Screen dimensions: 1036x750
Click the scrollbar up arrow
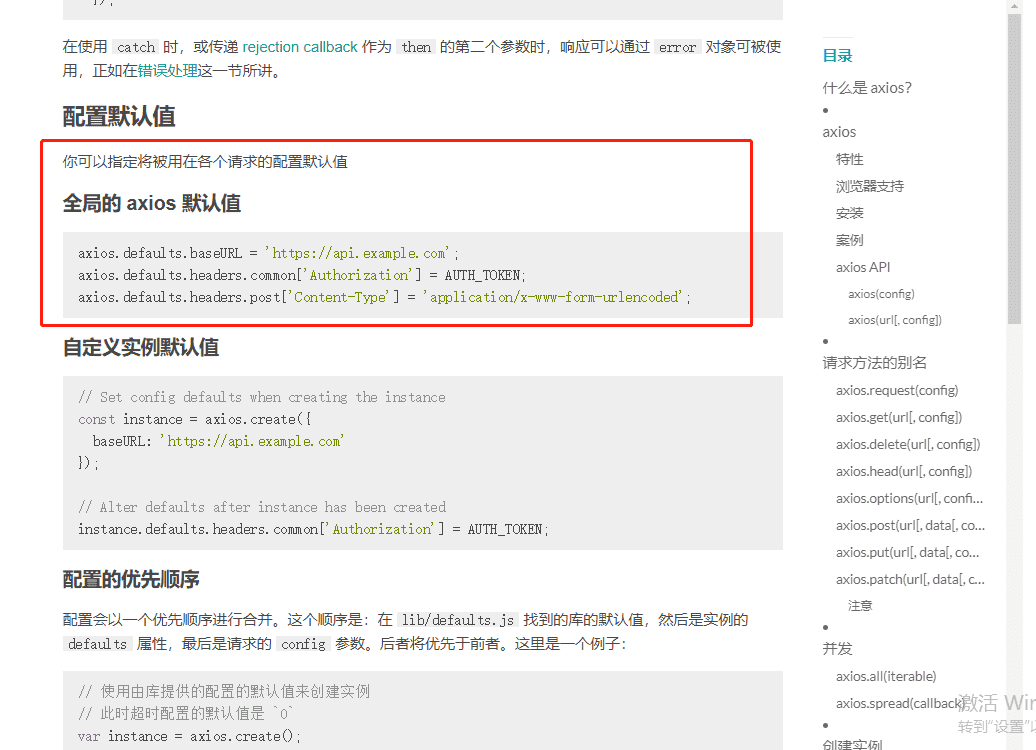pos(1015,7)
